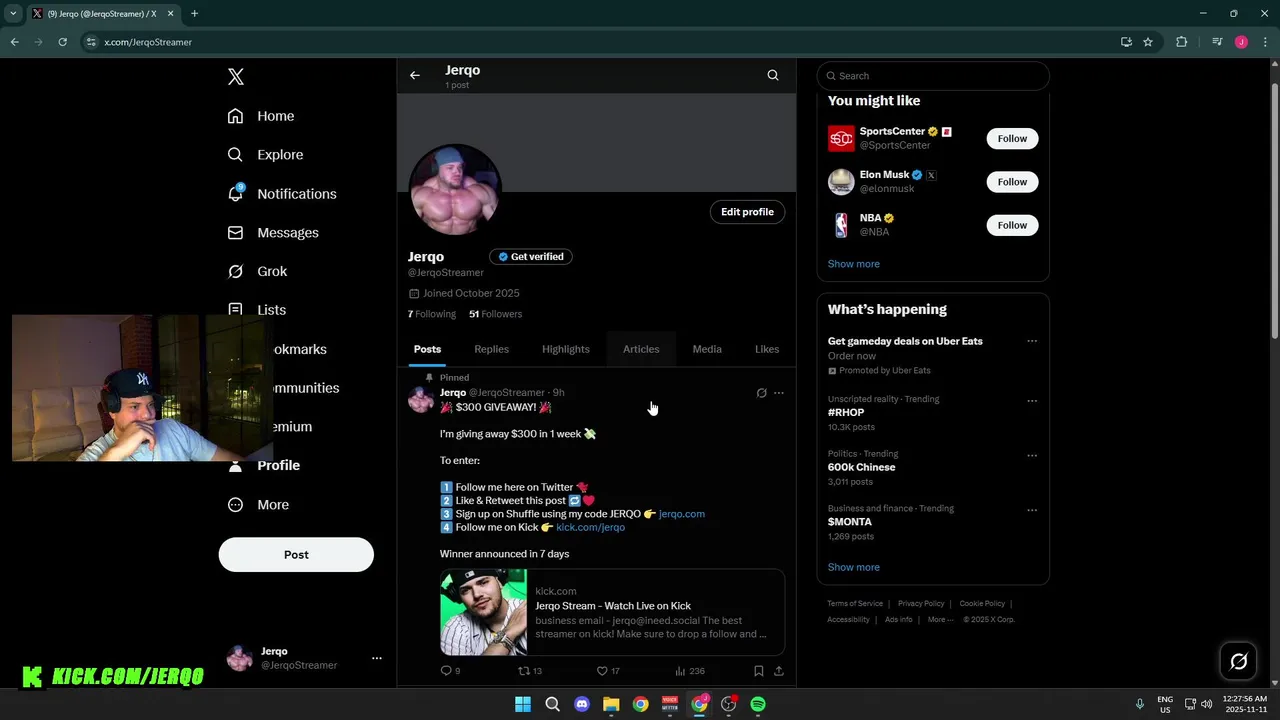Click the profile search magnifier icon
Viewport: 1280px width, 720px height.
pyautogui.click(x=773, y=75)
